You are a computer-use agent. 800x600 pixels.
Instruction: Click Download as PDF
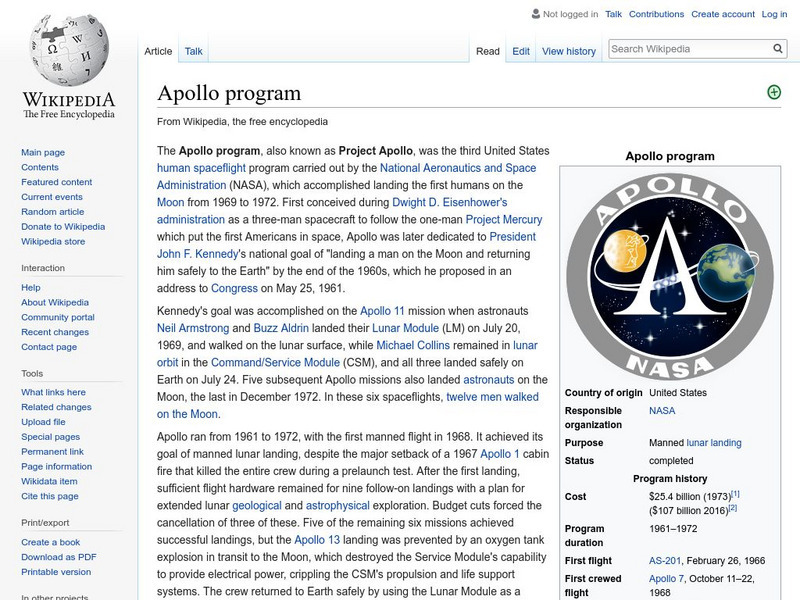click(x=58, y=557)
